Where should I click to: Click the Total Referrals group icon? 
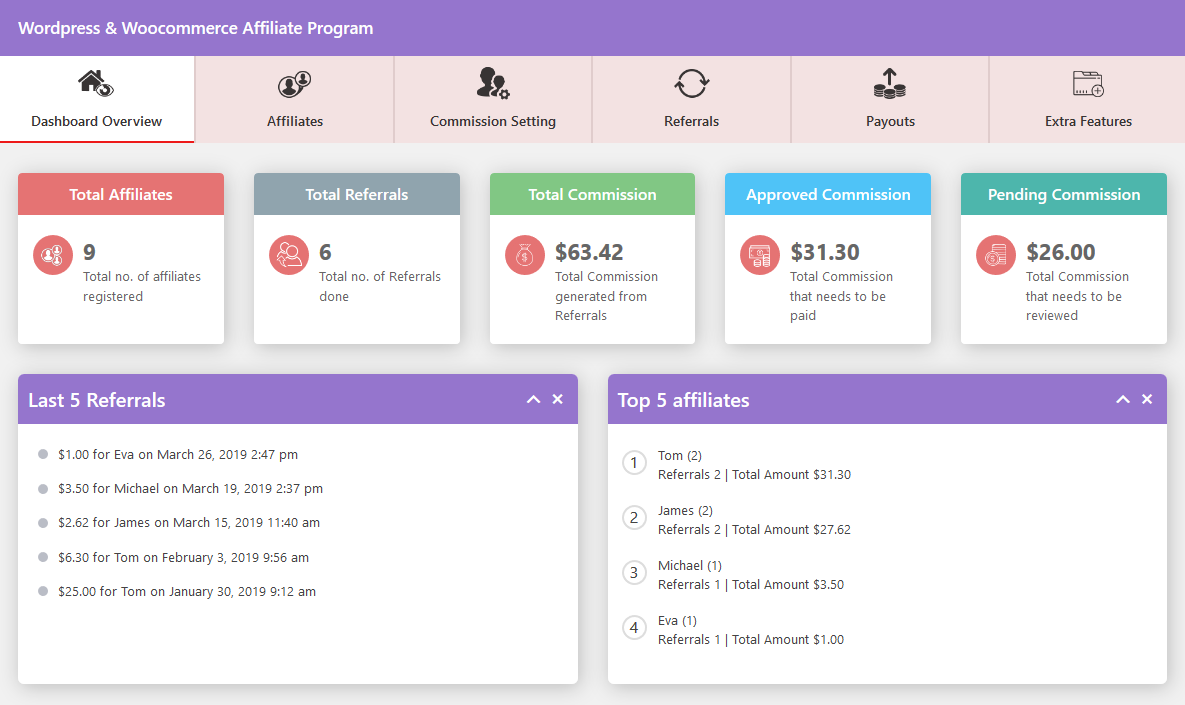coord(288,255)
